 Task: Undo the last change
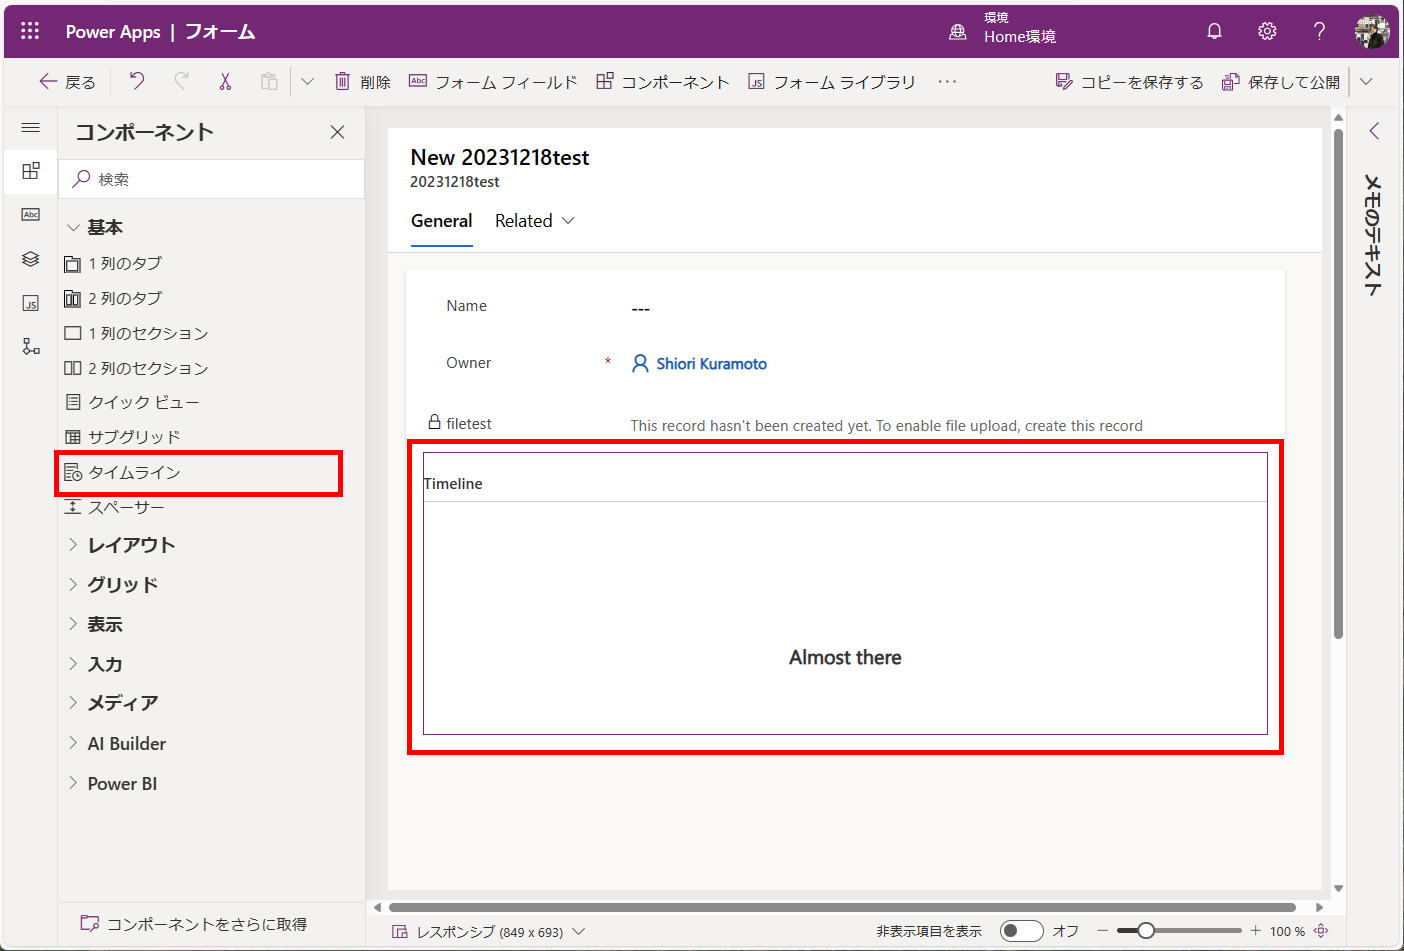[x=137, y=82]
